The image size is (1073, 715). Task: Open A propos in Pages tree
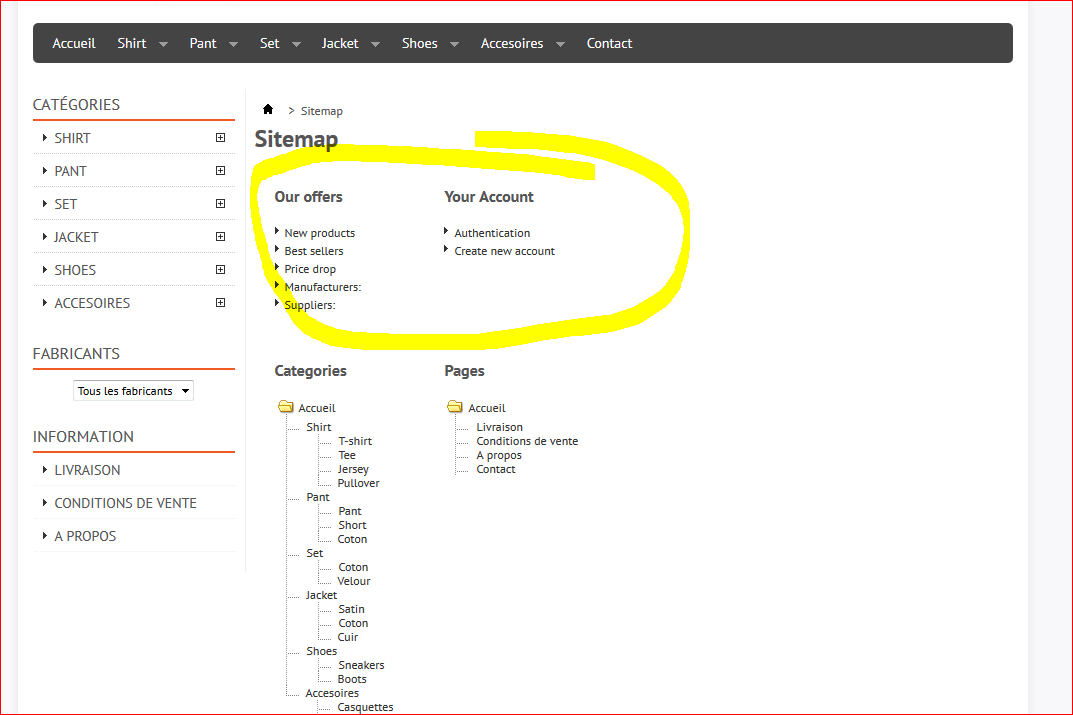[499, 456]
